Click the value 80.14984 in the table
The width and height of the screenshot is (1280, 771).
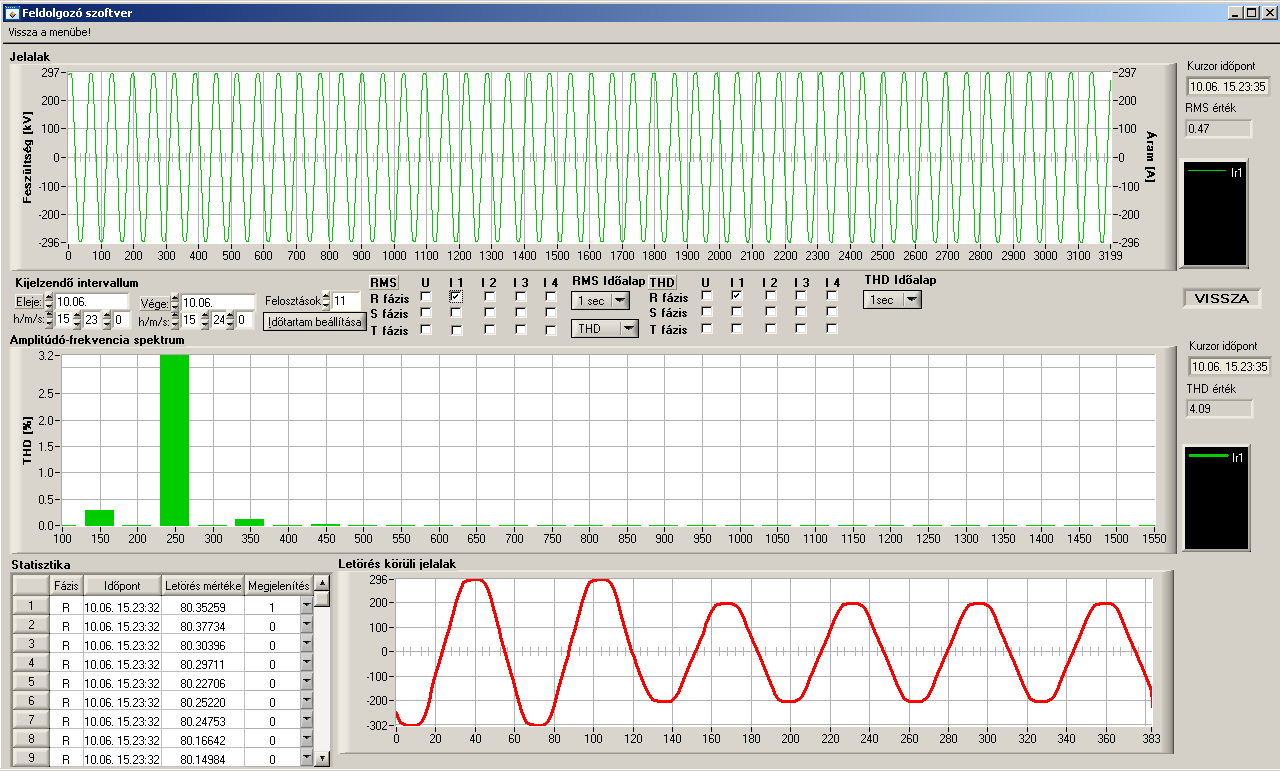(x=203, y=759)
